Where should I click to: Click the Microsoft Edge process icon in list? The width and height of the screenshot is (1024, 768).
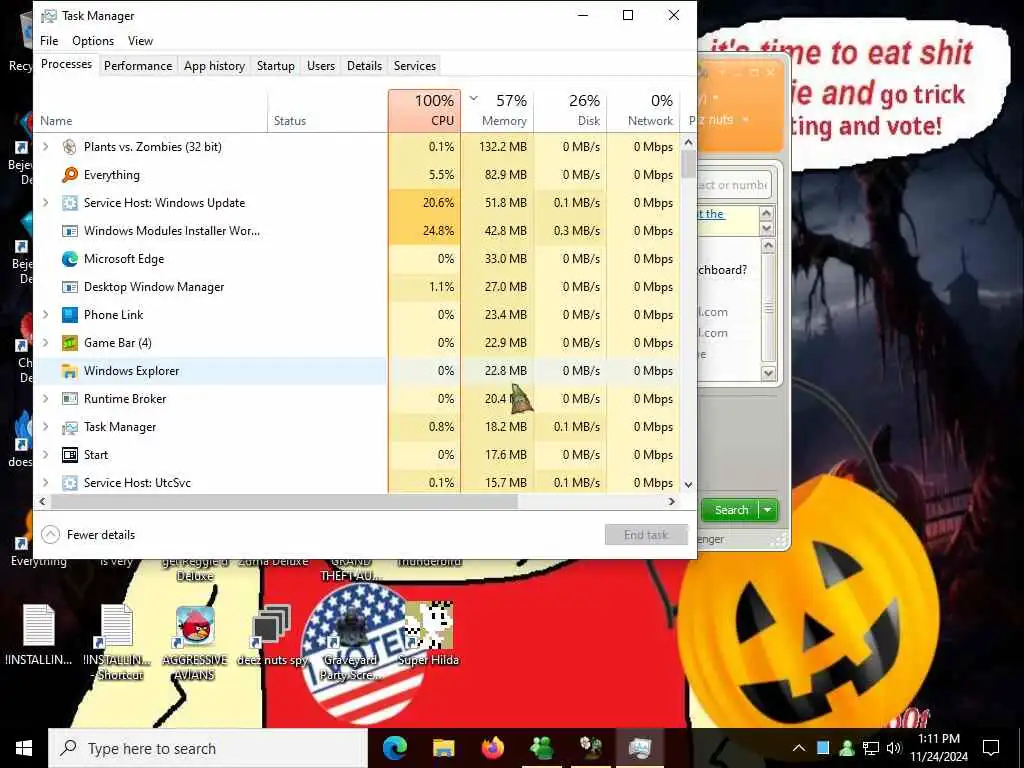pyautogui.click(x=69, y=259)
